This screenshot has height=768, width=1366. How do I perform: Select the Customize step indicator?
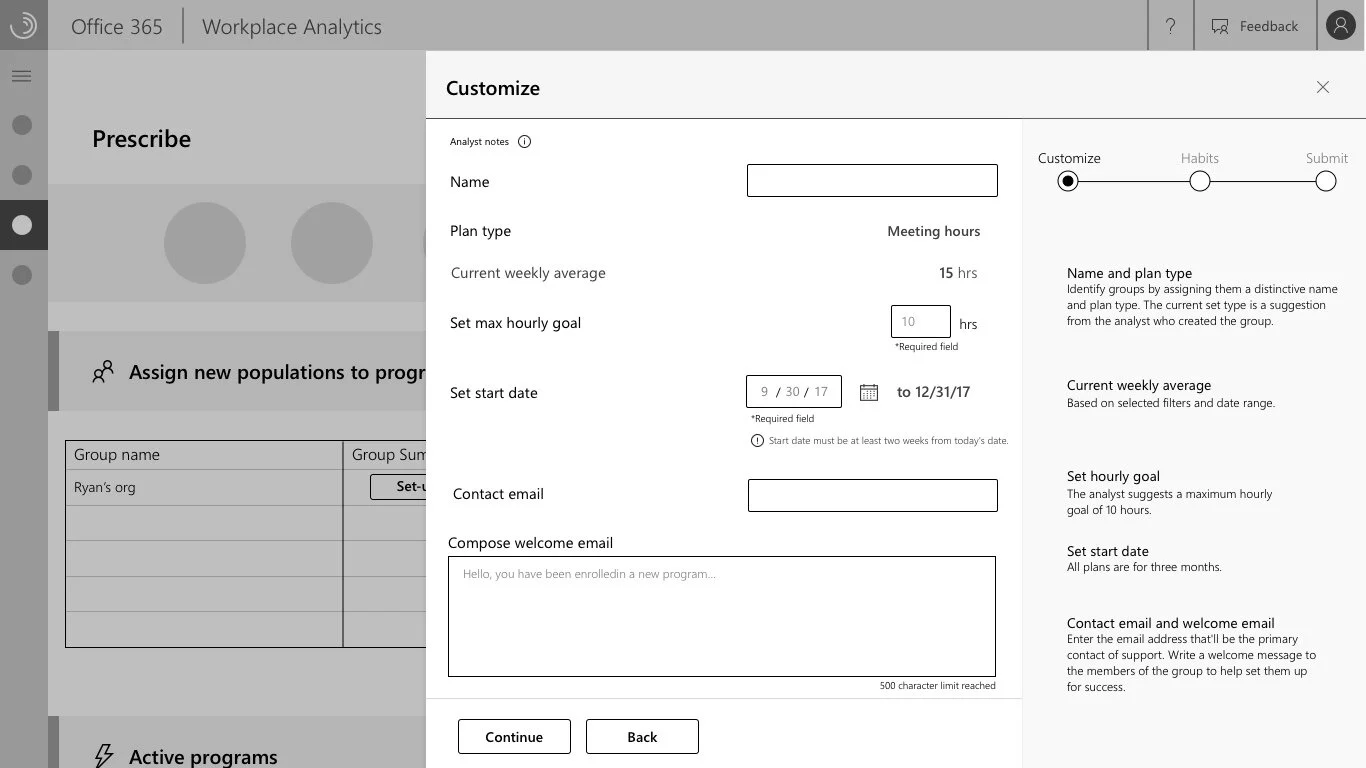click(1067, 181)
